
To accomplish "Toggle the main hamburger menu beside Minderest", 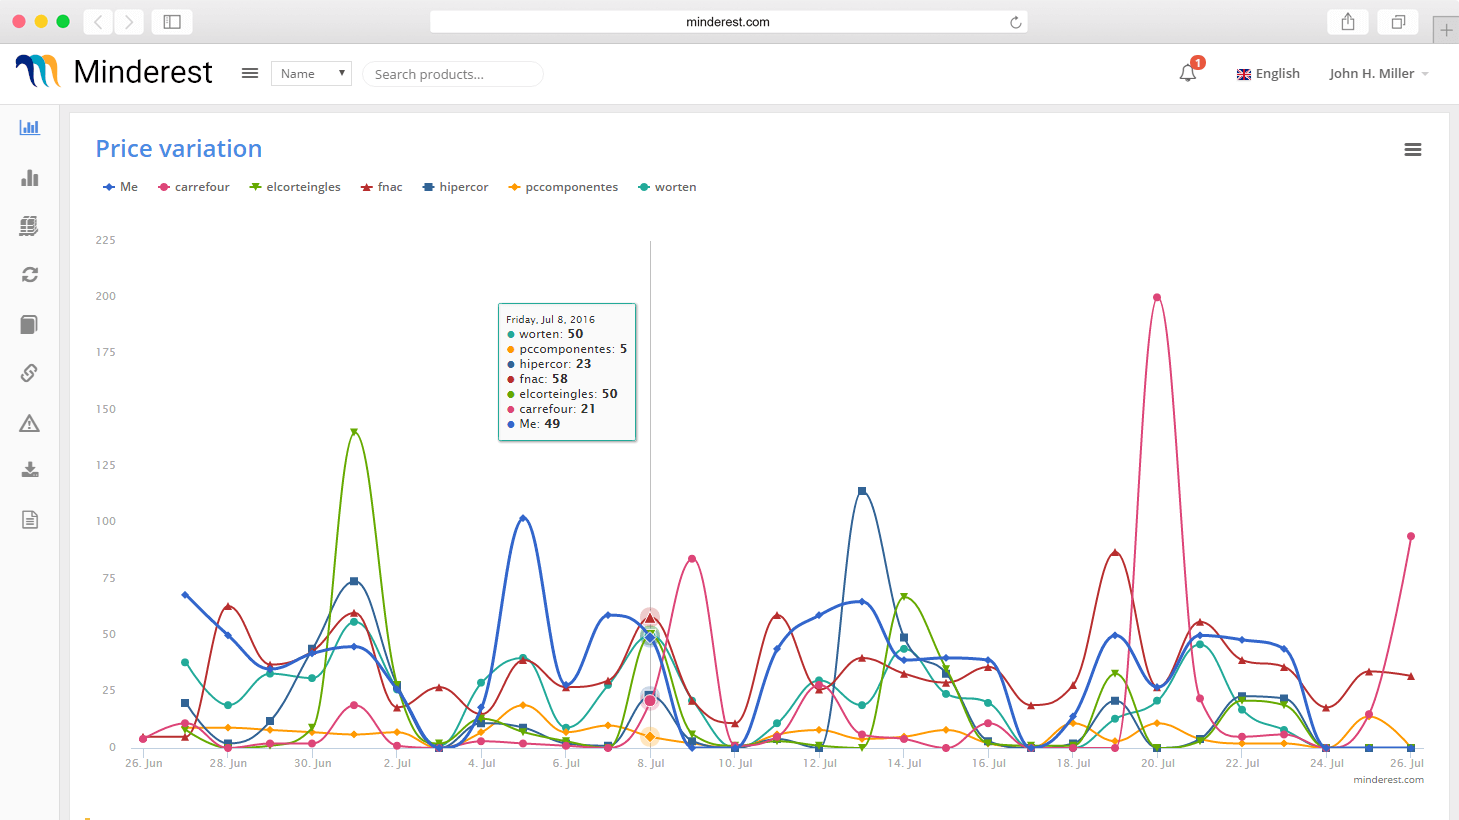I will pyautogui.click(x=250, y=73).
